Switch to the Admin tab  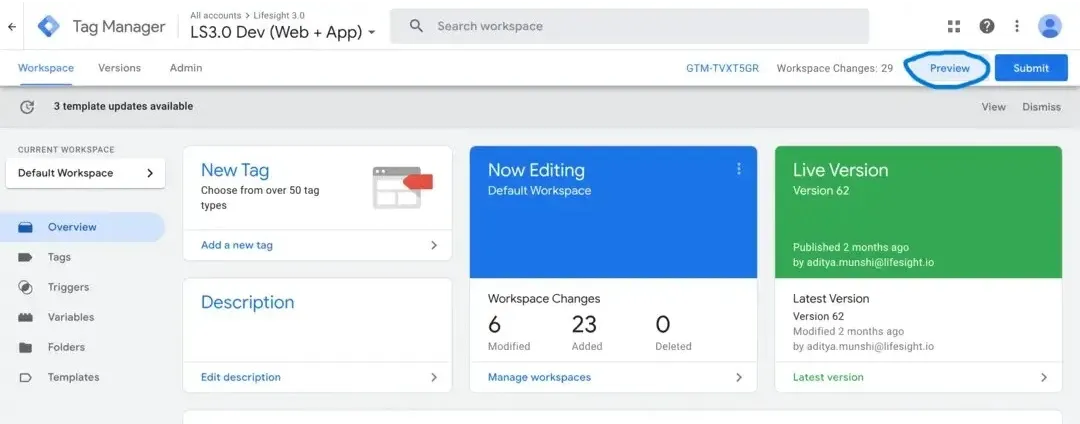coord(186,68)
